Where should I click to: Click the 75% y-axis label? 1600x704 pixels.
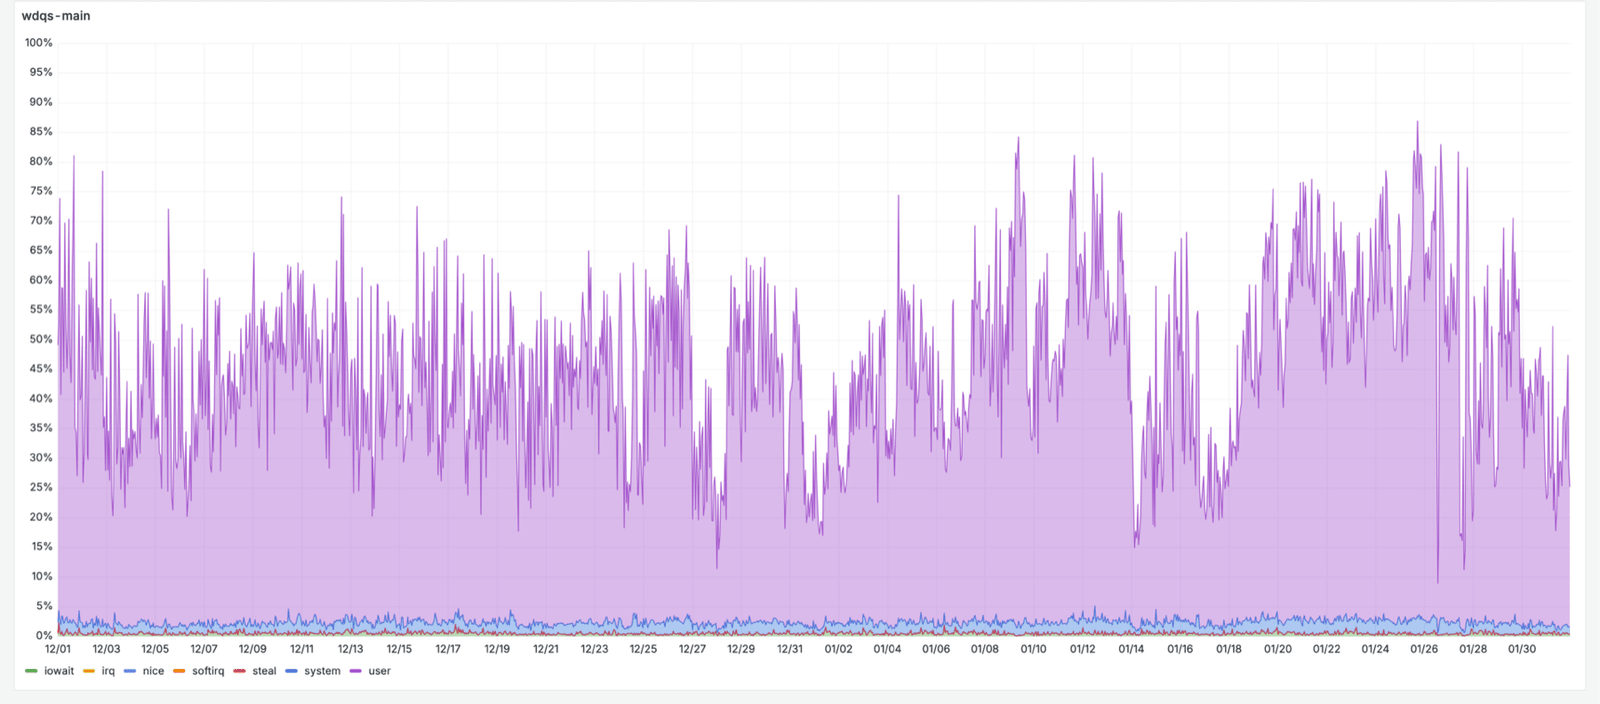click(41, 191)
